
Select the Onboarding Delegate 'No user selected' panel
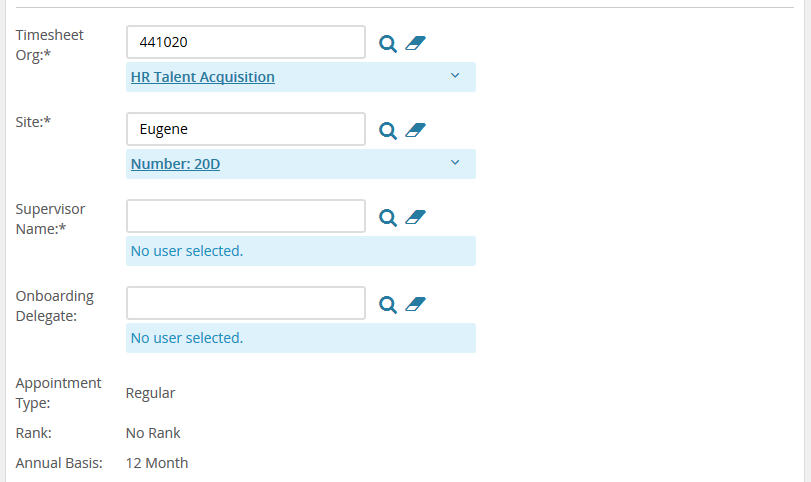click(x=301, y=338)
